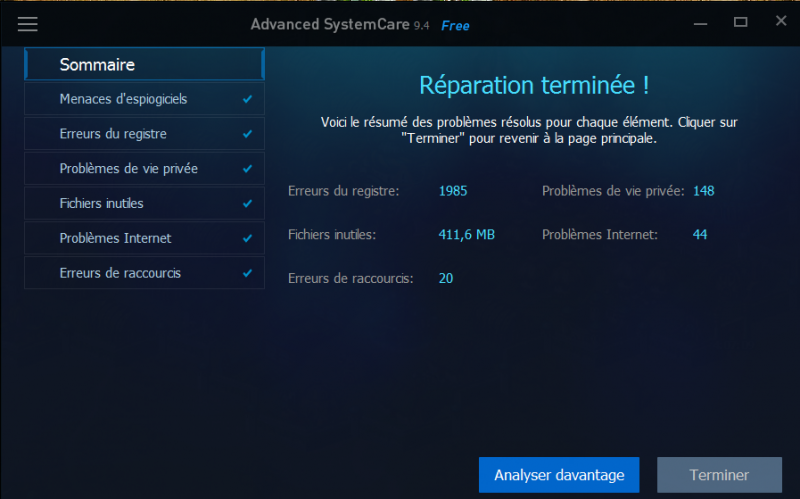This screenshot has height=499, width=800.
Task: Click the 148 privacy problems count
Action: pyautogui.click(x=703, y=191)
